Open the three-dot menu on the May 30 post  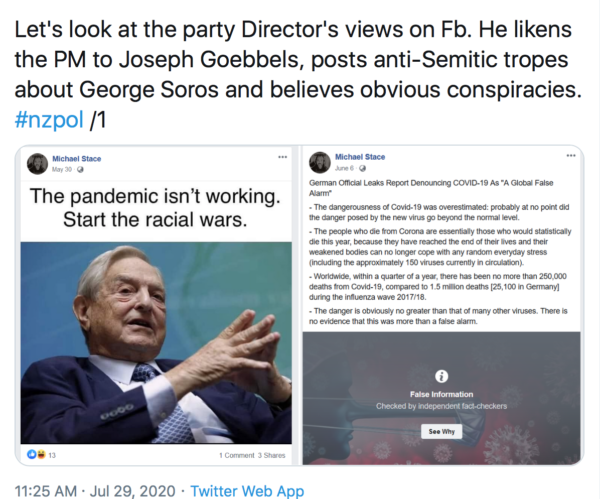pos(282,157)
